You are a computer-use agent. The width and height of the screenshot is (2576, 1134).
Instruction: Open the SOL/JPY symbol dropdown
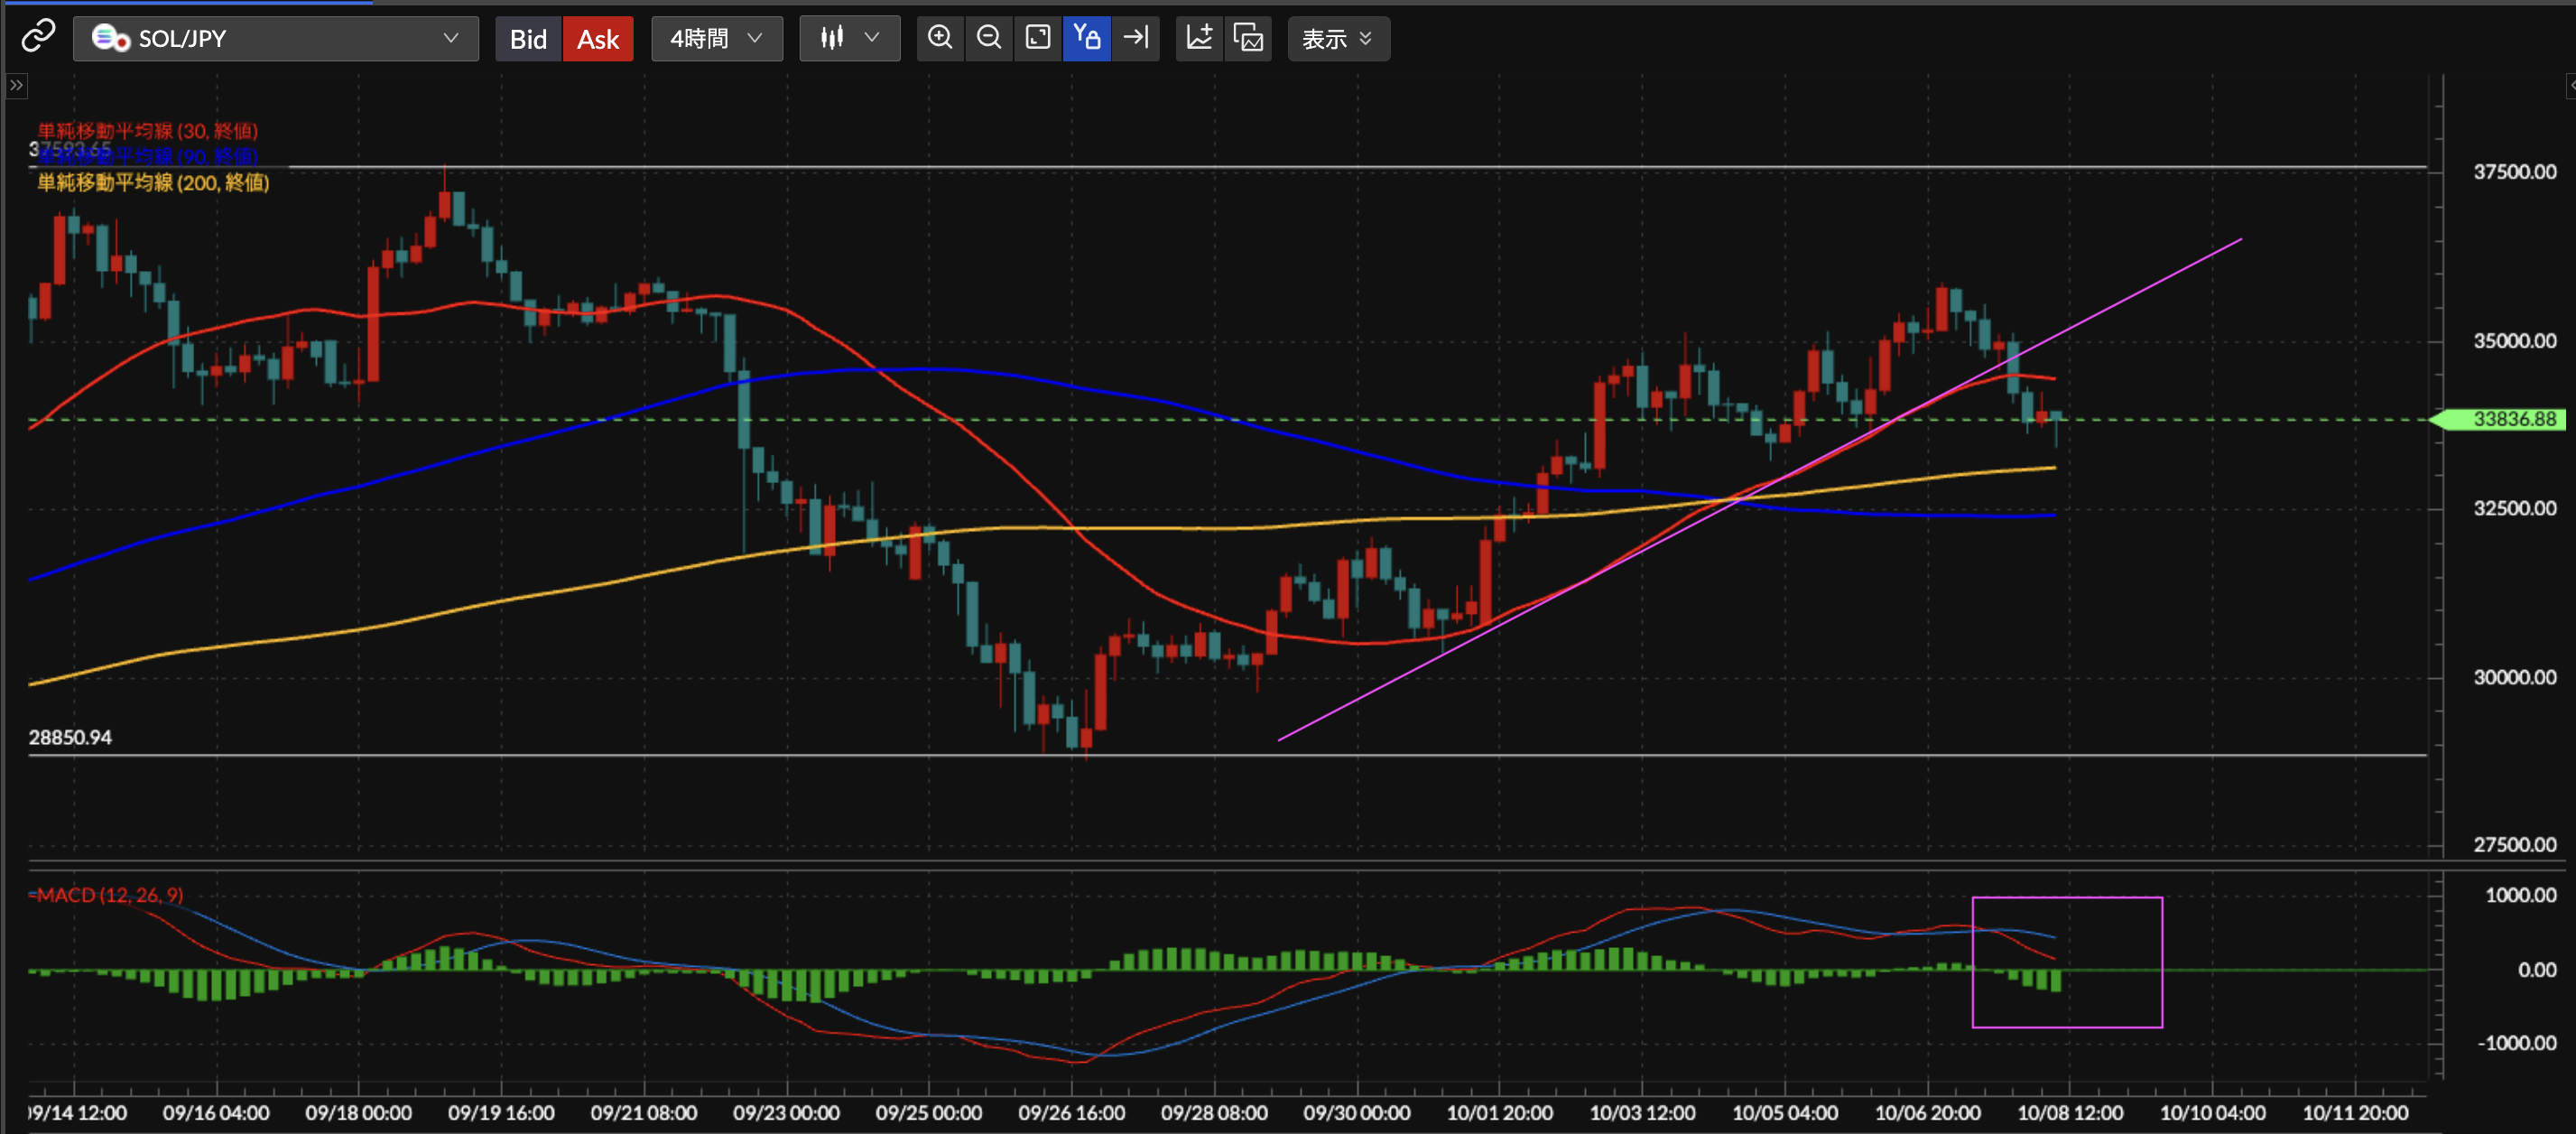[x=275, y=39]
